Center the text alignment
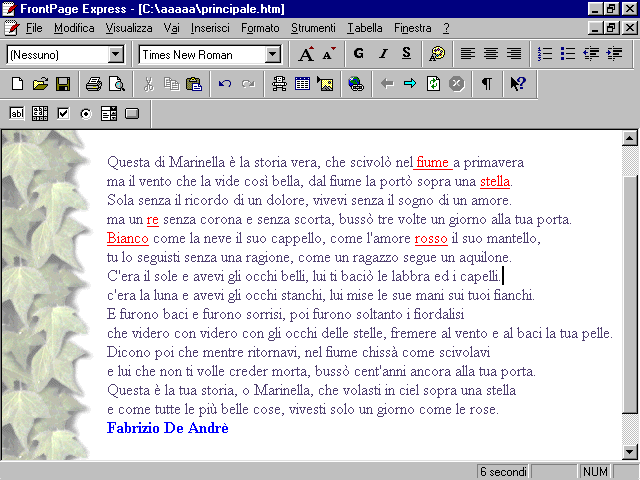Image resolution: width=640 pixels, height=480 pixels. 491,54
